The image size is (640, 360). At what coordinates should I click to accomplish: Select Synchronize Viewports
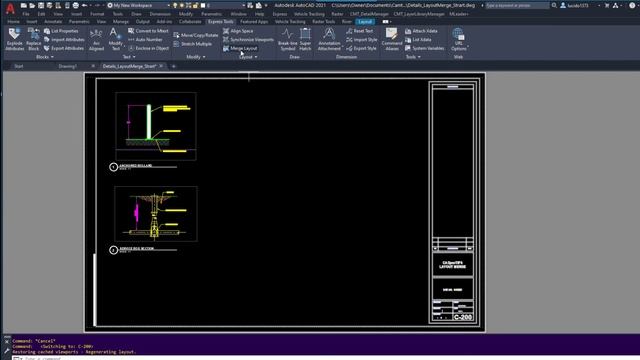point(248,40)
